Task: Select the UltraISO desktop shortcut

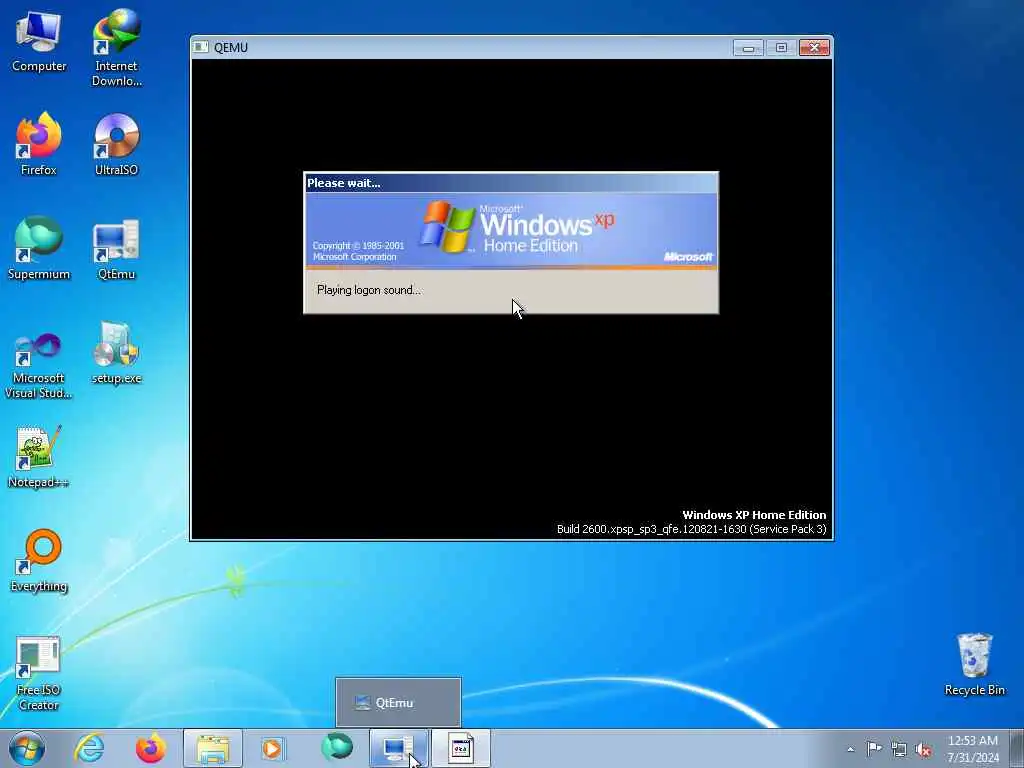Action: tap(116, 144)
